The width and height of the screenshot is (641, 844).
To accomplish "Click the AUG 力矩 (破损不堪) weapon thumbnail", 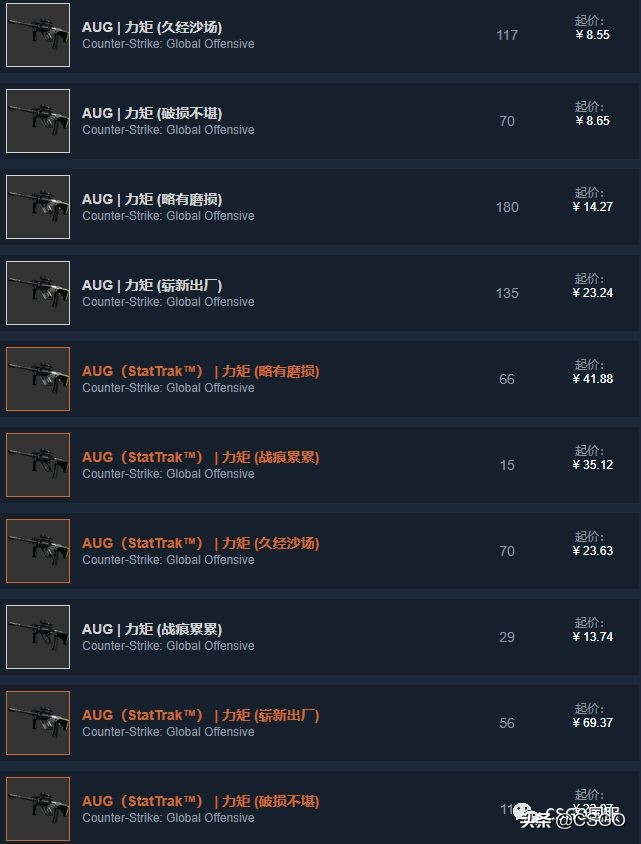I will tap(38, 121).
